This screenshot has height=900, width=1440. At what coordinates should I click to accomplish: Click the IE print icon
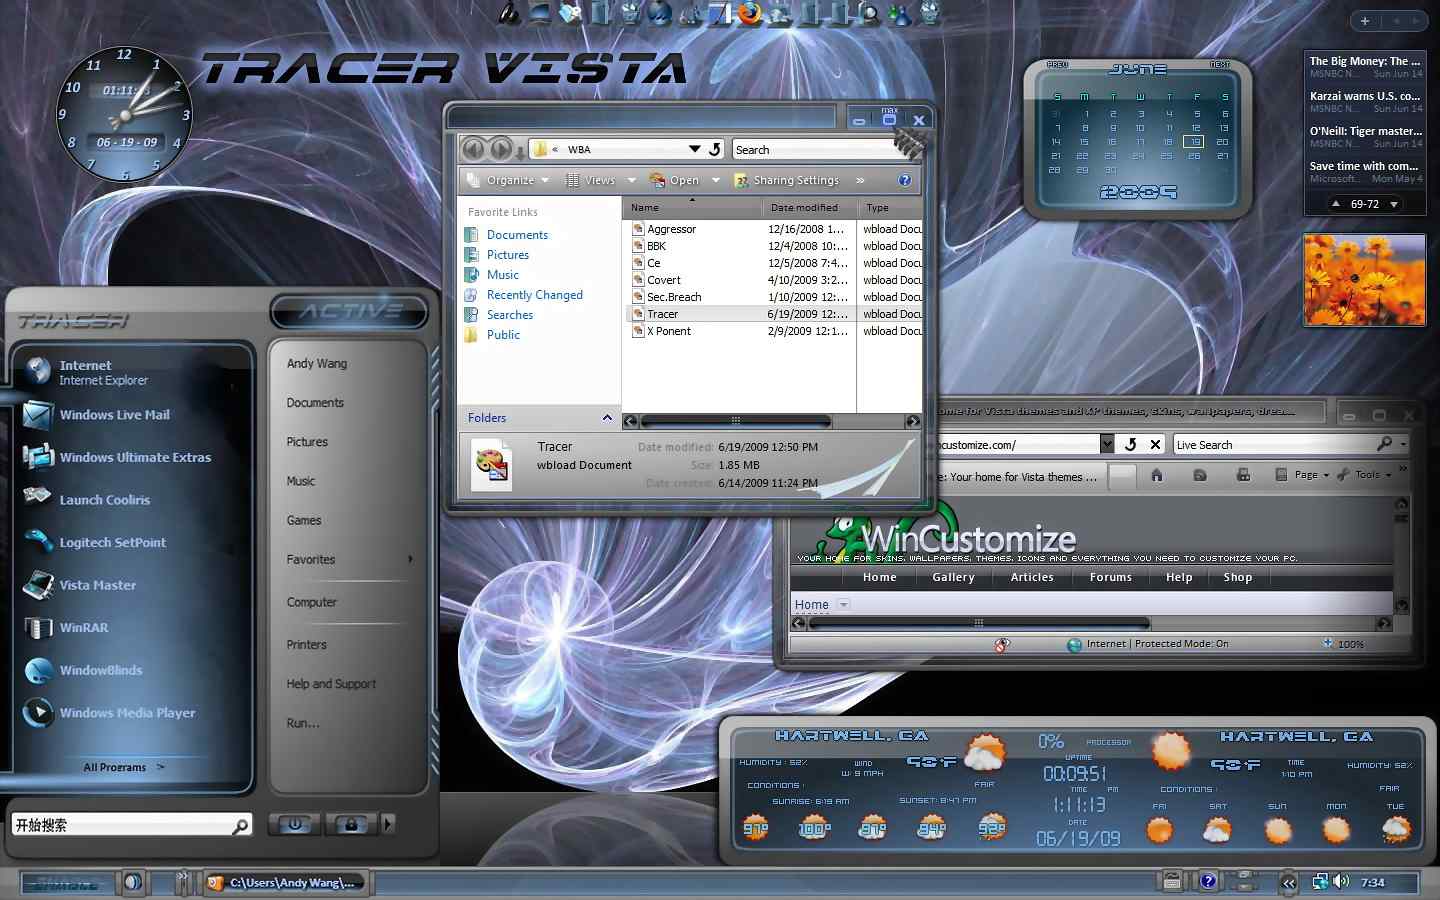1243,475
